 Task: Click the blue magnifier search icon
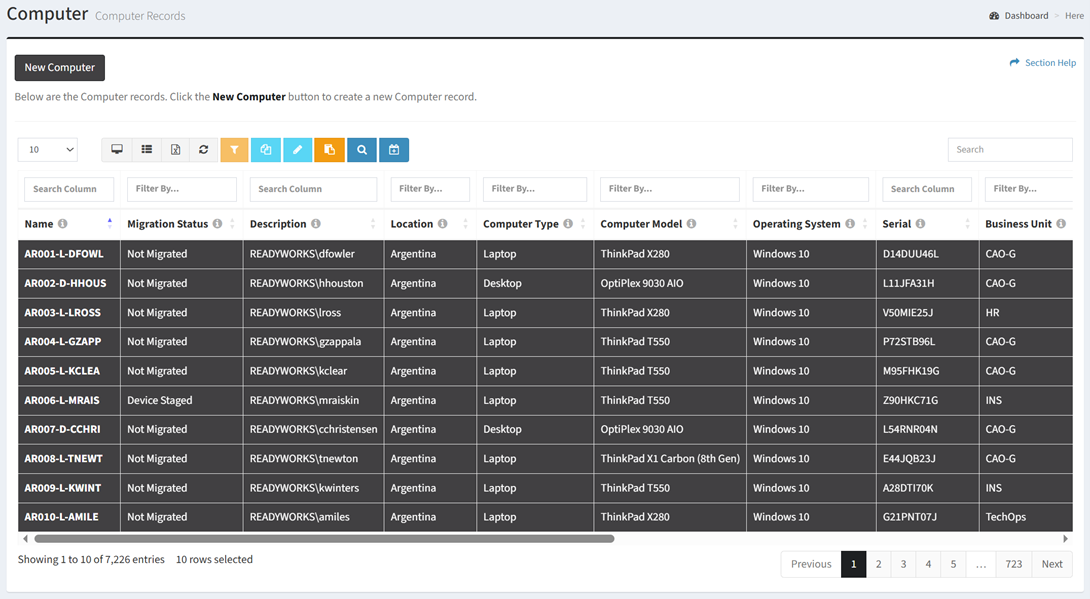coord(362,150)
